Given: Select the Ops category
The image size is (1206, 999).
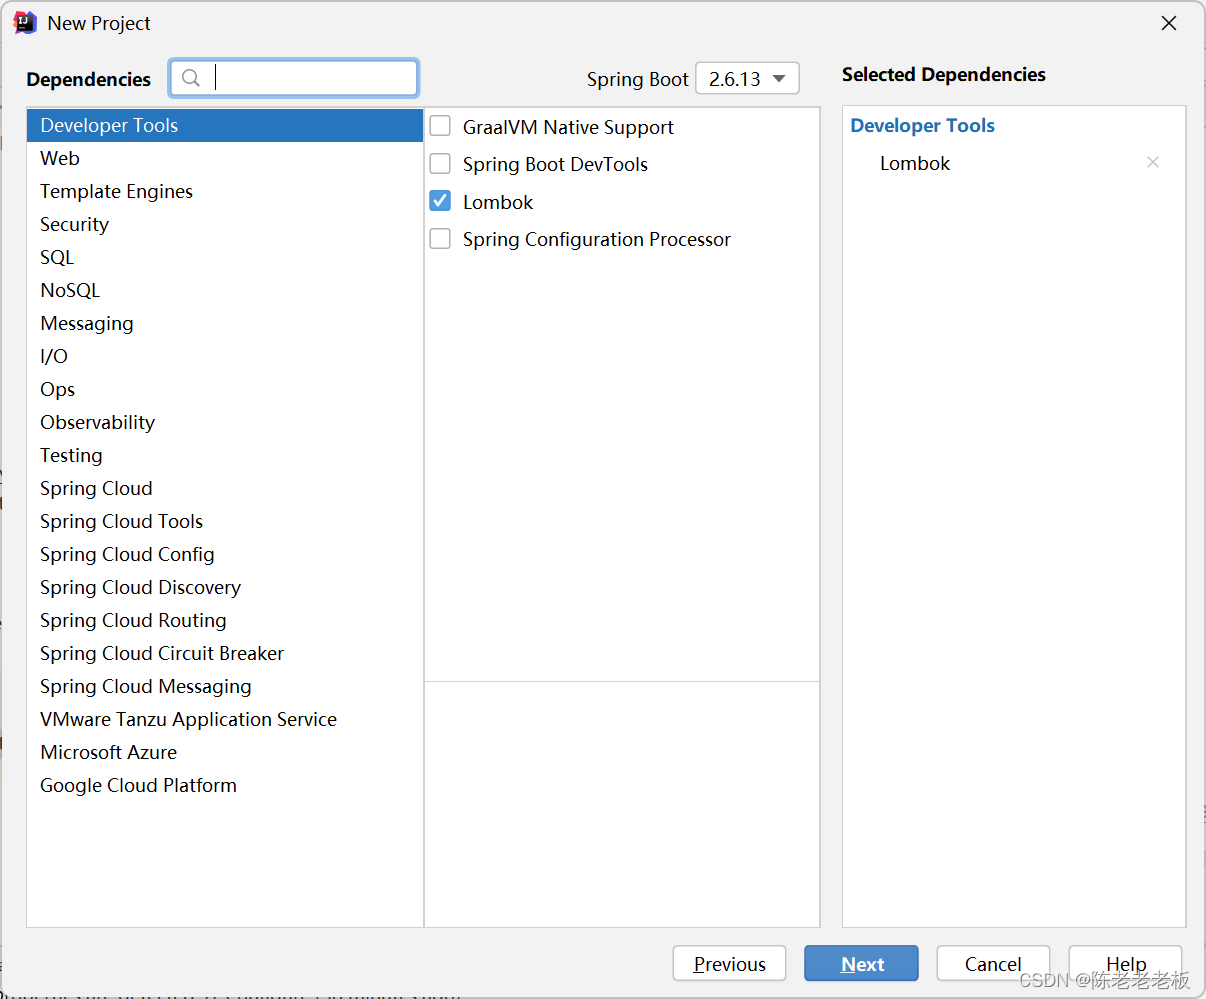Looking at the screenshot, I should pos(225,389).
